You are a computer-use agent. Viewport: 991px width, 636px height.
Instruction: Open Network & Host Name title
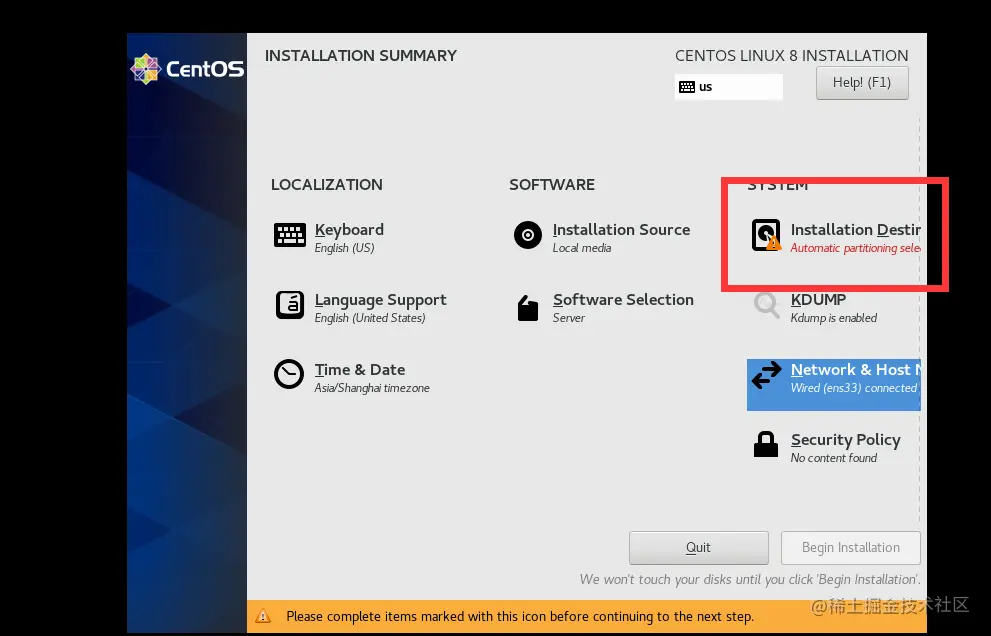[x=856, y=370]
